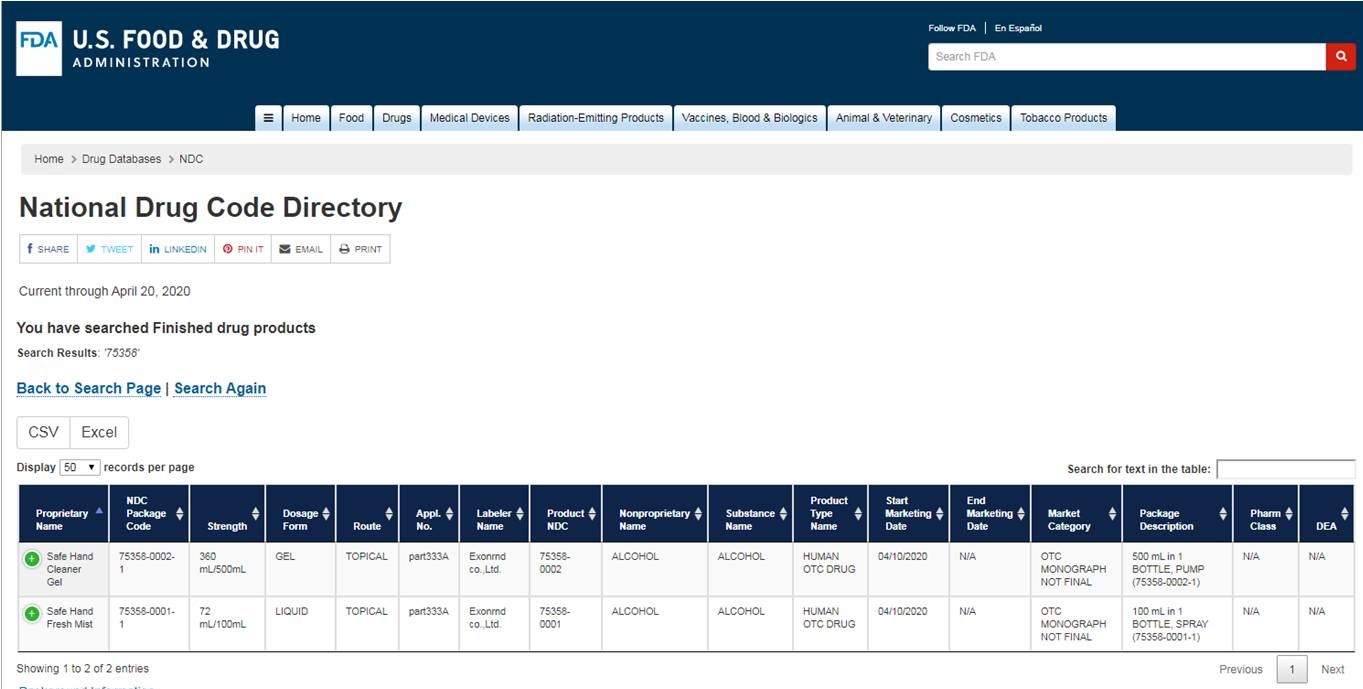The width and height of the screenshot is (1363, 689).
Task: Go to the Drugs navigation tab
Action: (396, 118)
